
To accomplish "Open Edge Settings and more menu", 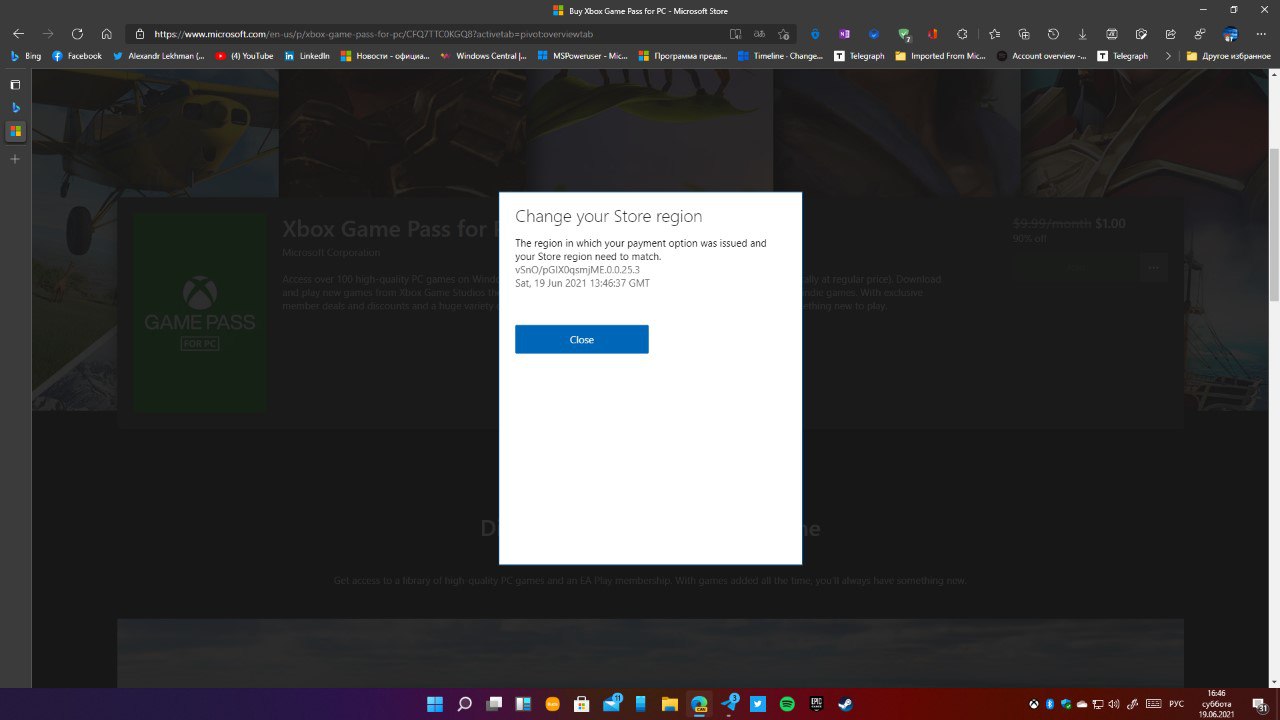I will coord(1261,33).
